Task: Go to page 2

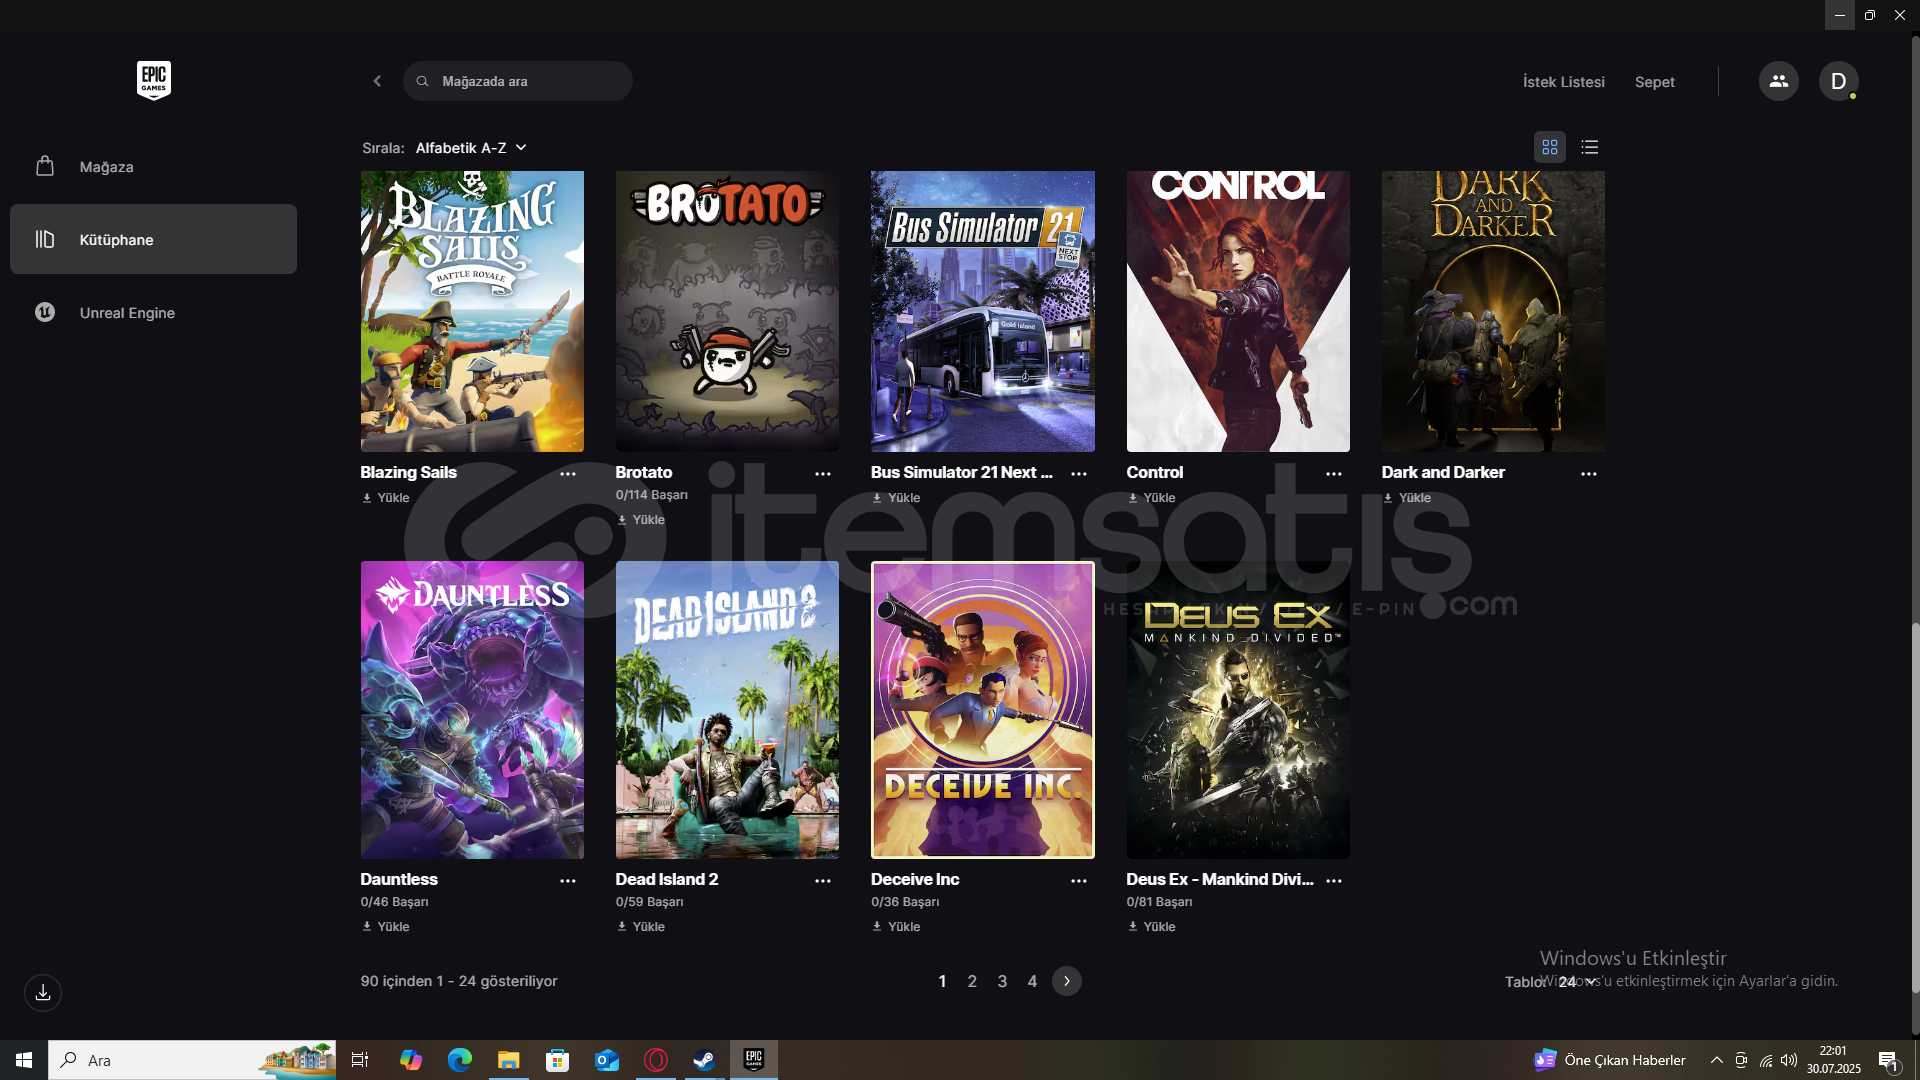Action: [972, 982]
